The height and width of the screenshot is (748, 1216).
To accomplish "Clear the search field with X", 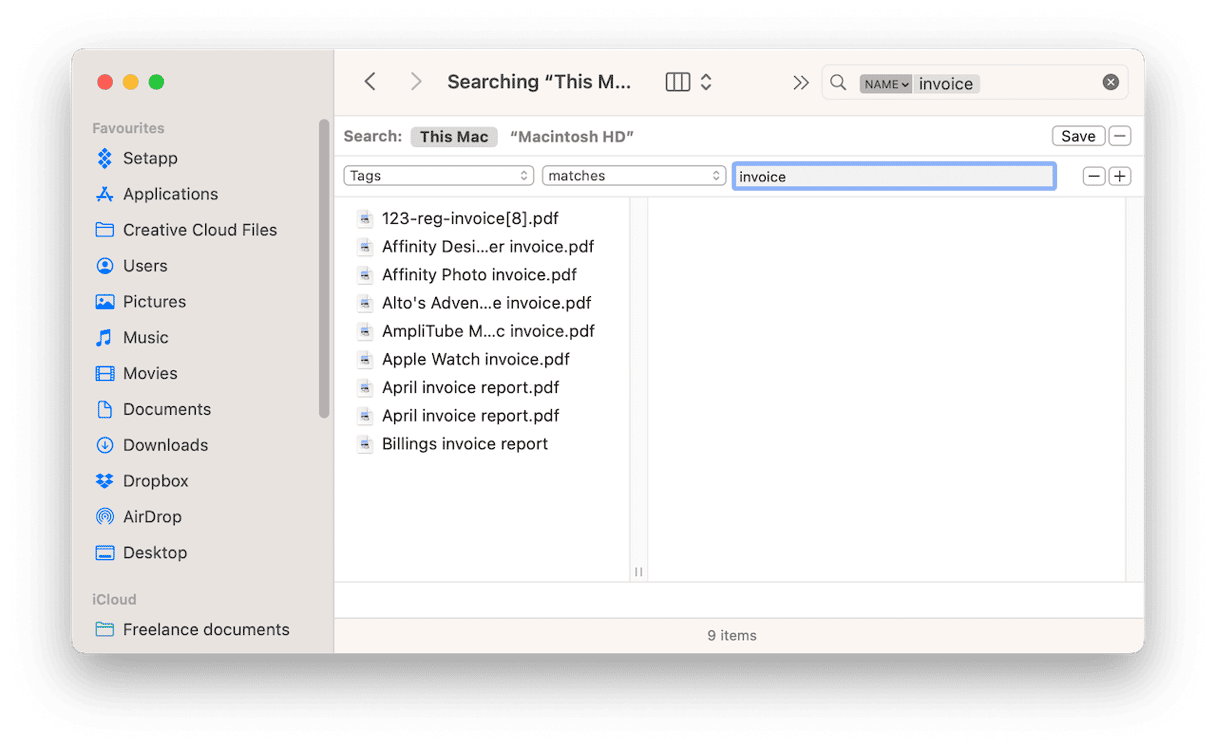I will [x=1111, y=83].
